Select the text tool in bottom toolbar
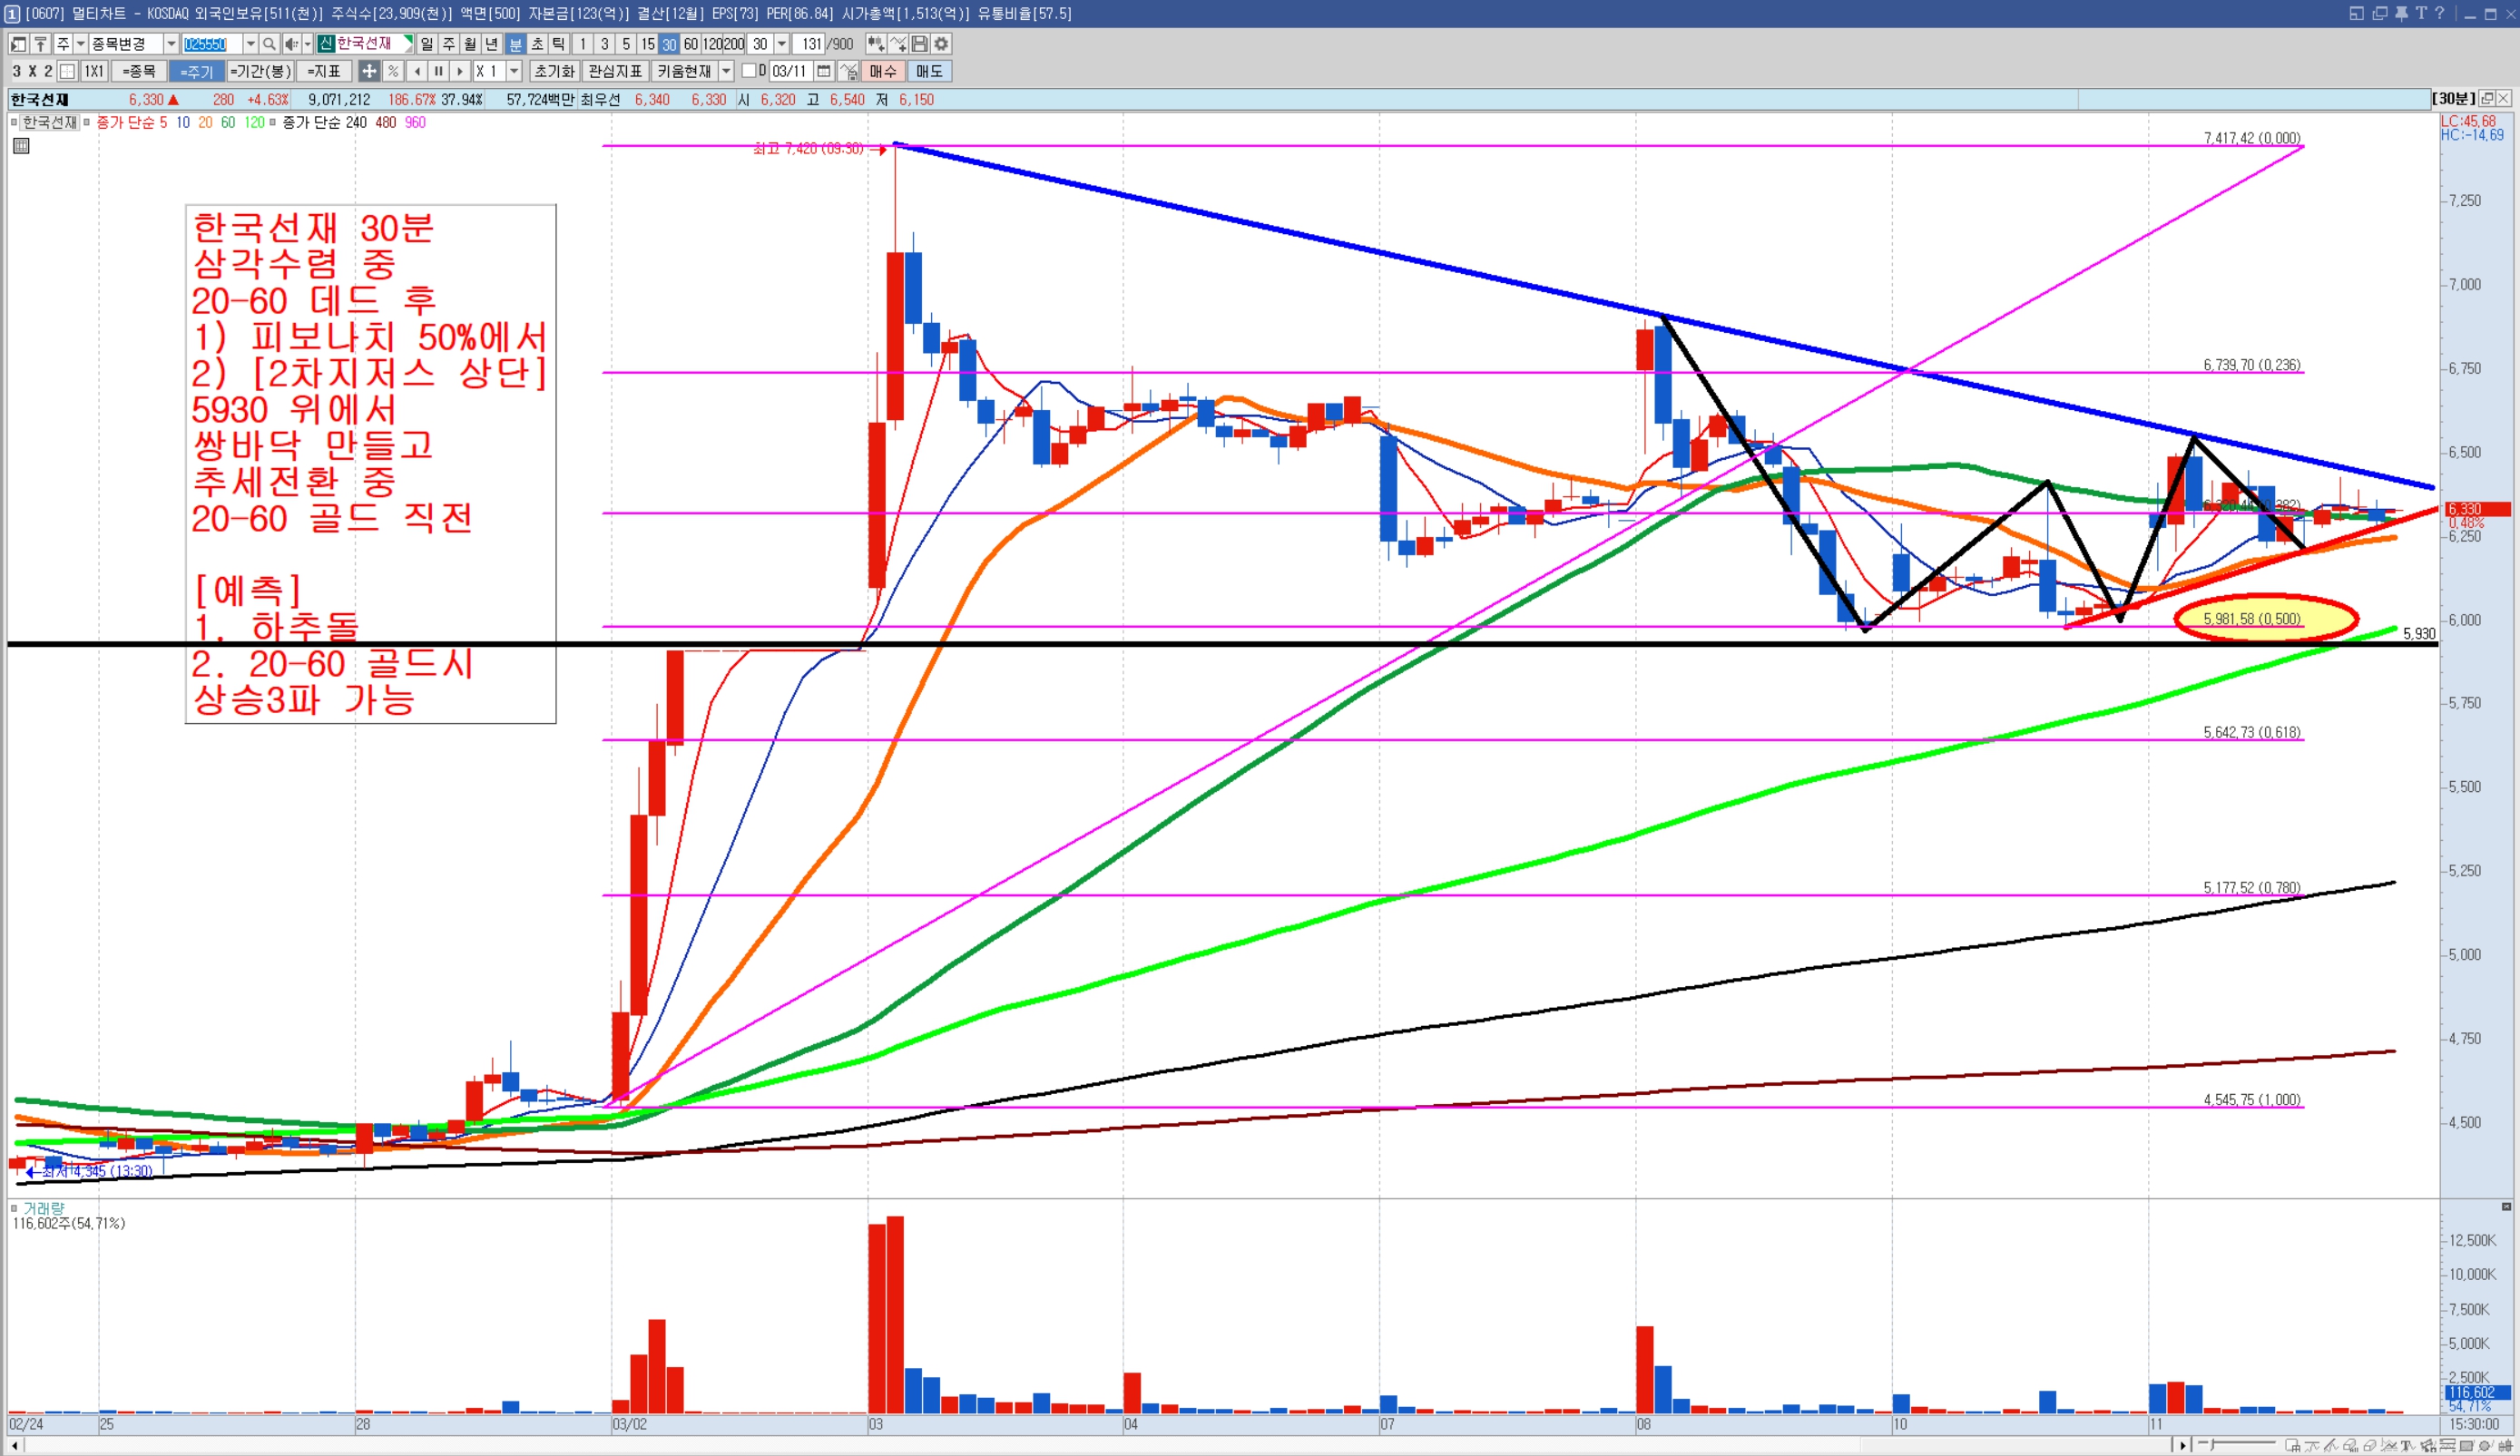The height and width of the screenshot is (1456, 2520). 2406,1446
